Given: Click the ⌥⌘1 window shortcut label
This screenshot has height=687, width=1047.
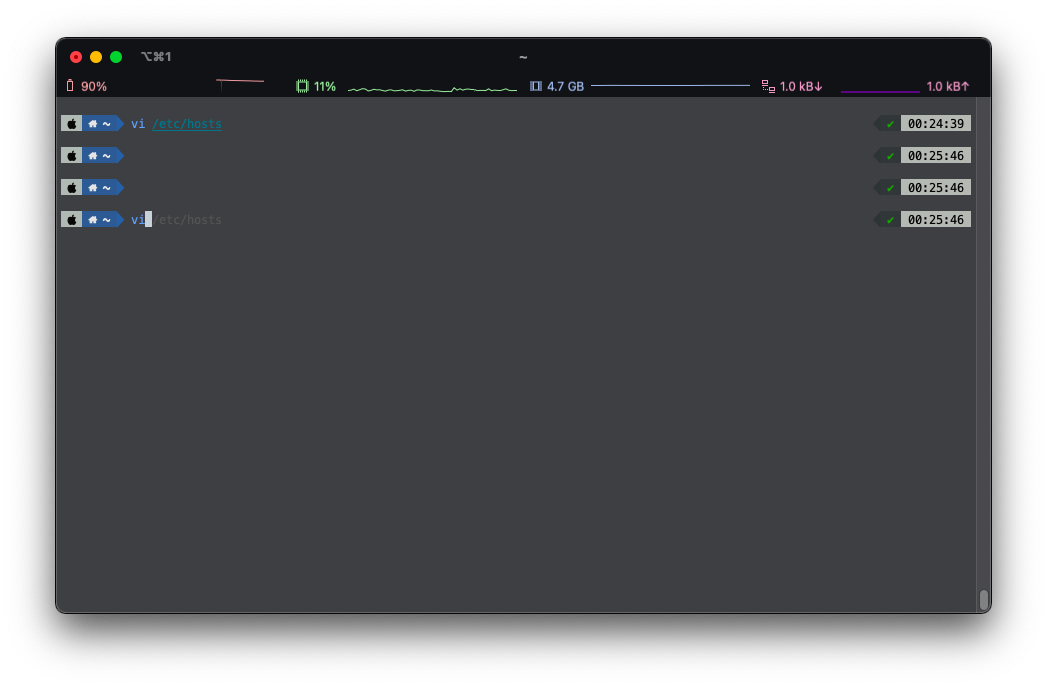Looking at the screenshot, I should click(156, 57).
